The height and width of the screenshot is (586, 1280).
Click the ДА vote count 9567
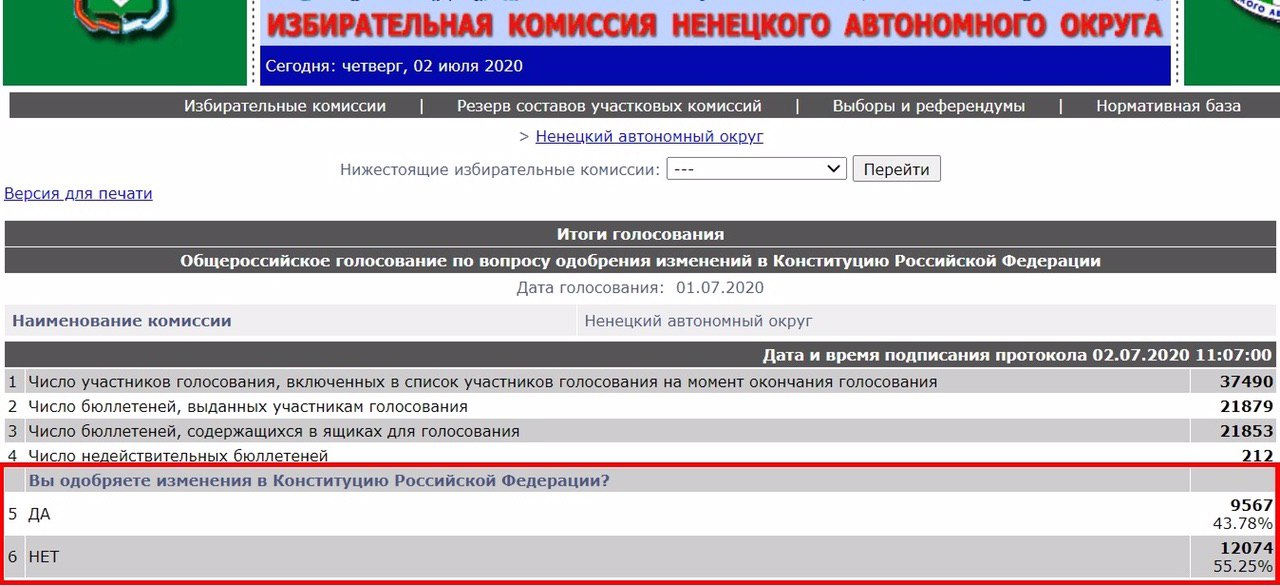1254,505
